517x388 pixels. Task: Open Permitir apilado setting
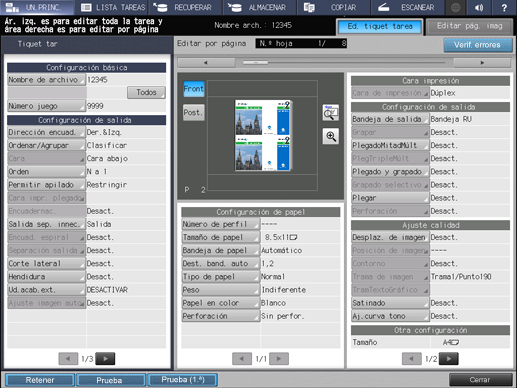46,185
